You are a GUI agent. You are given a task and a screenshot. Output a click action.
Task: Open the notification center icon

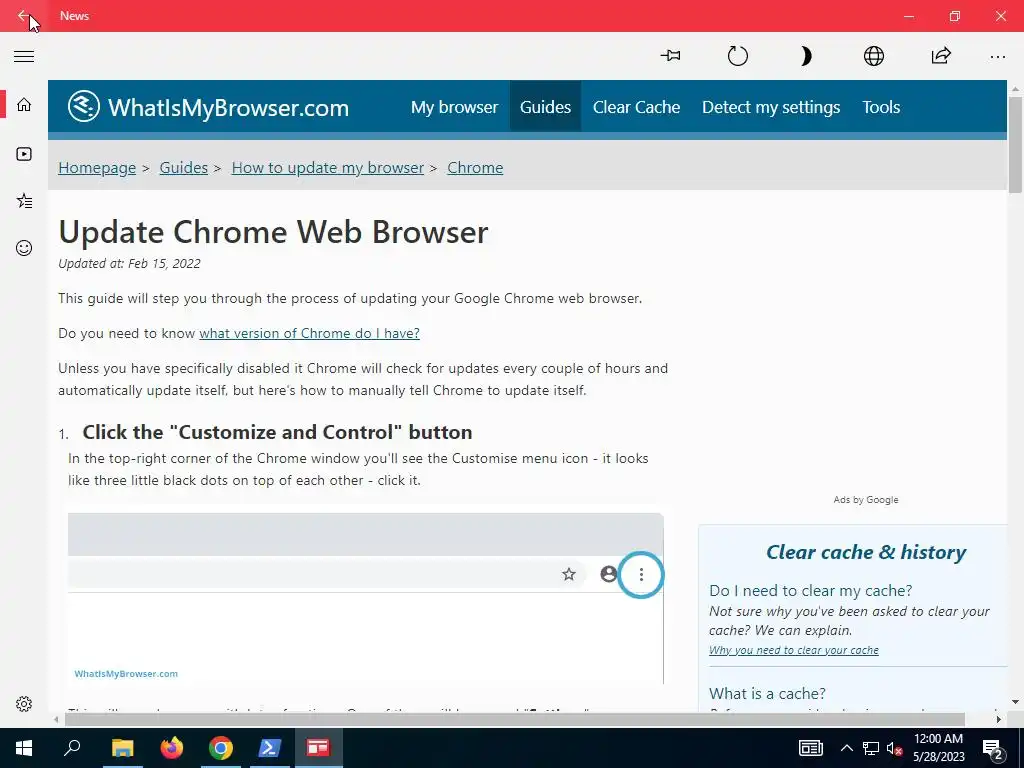993,748
